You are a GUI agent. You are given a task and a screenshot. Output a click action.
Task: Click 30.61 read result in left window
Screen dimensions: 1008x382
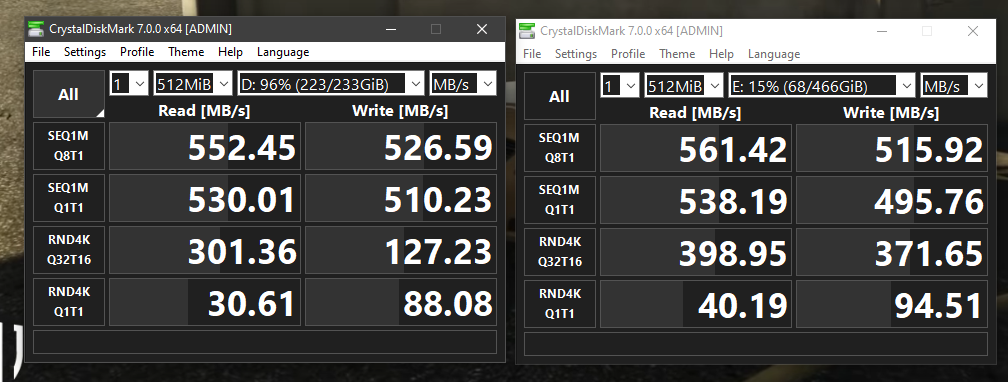pyautogui.click(x=204, y=302)
